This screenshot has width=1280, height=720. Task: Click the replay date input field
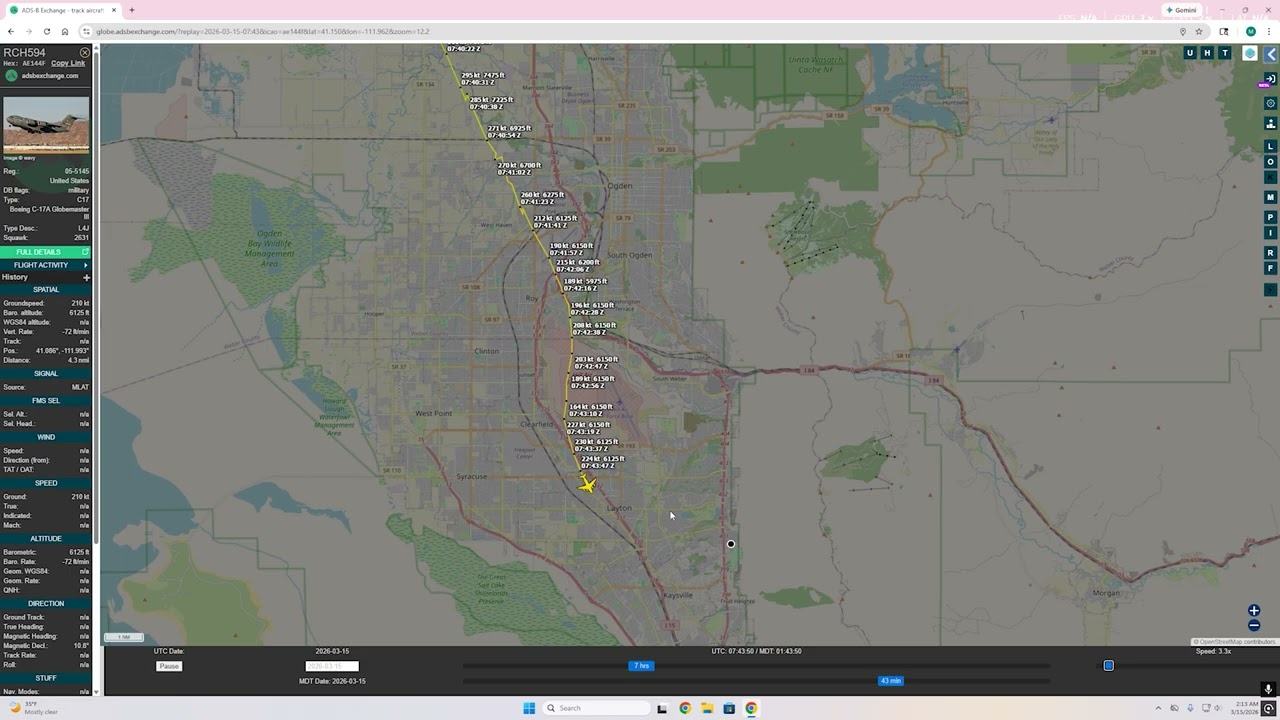click(x=332, y=666)
